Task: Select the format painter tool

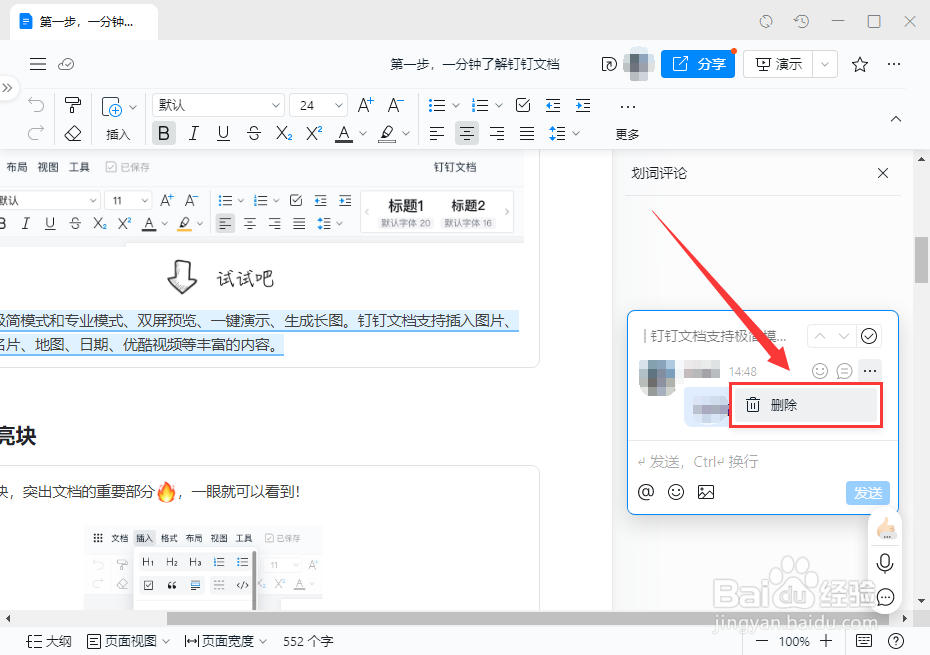Action: coord(73,106)
